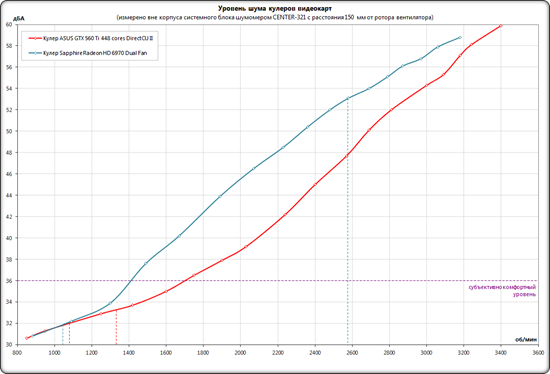Click the "38" vertical axis label
Screen dimensions: 550x374
coord(9,259)
